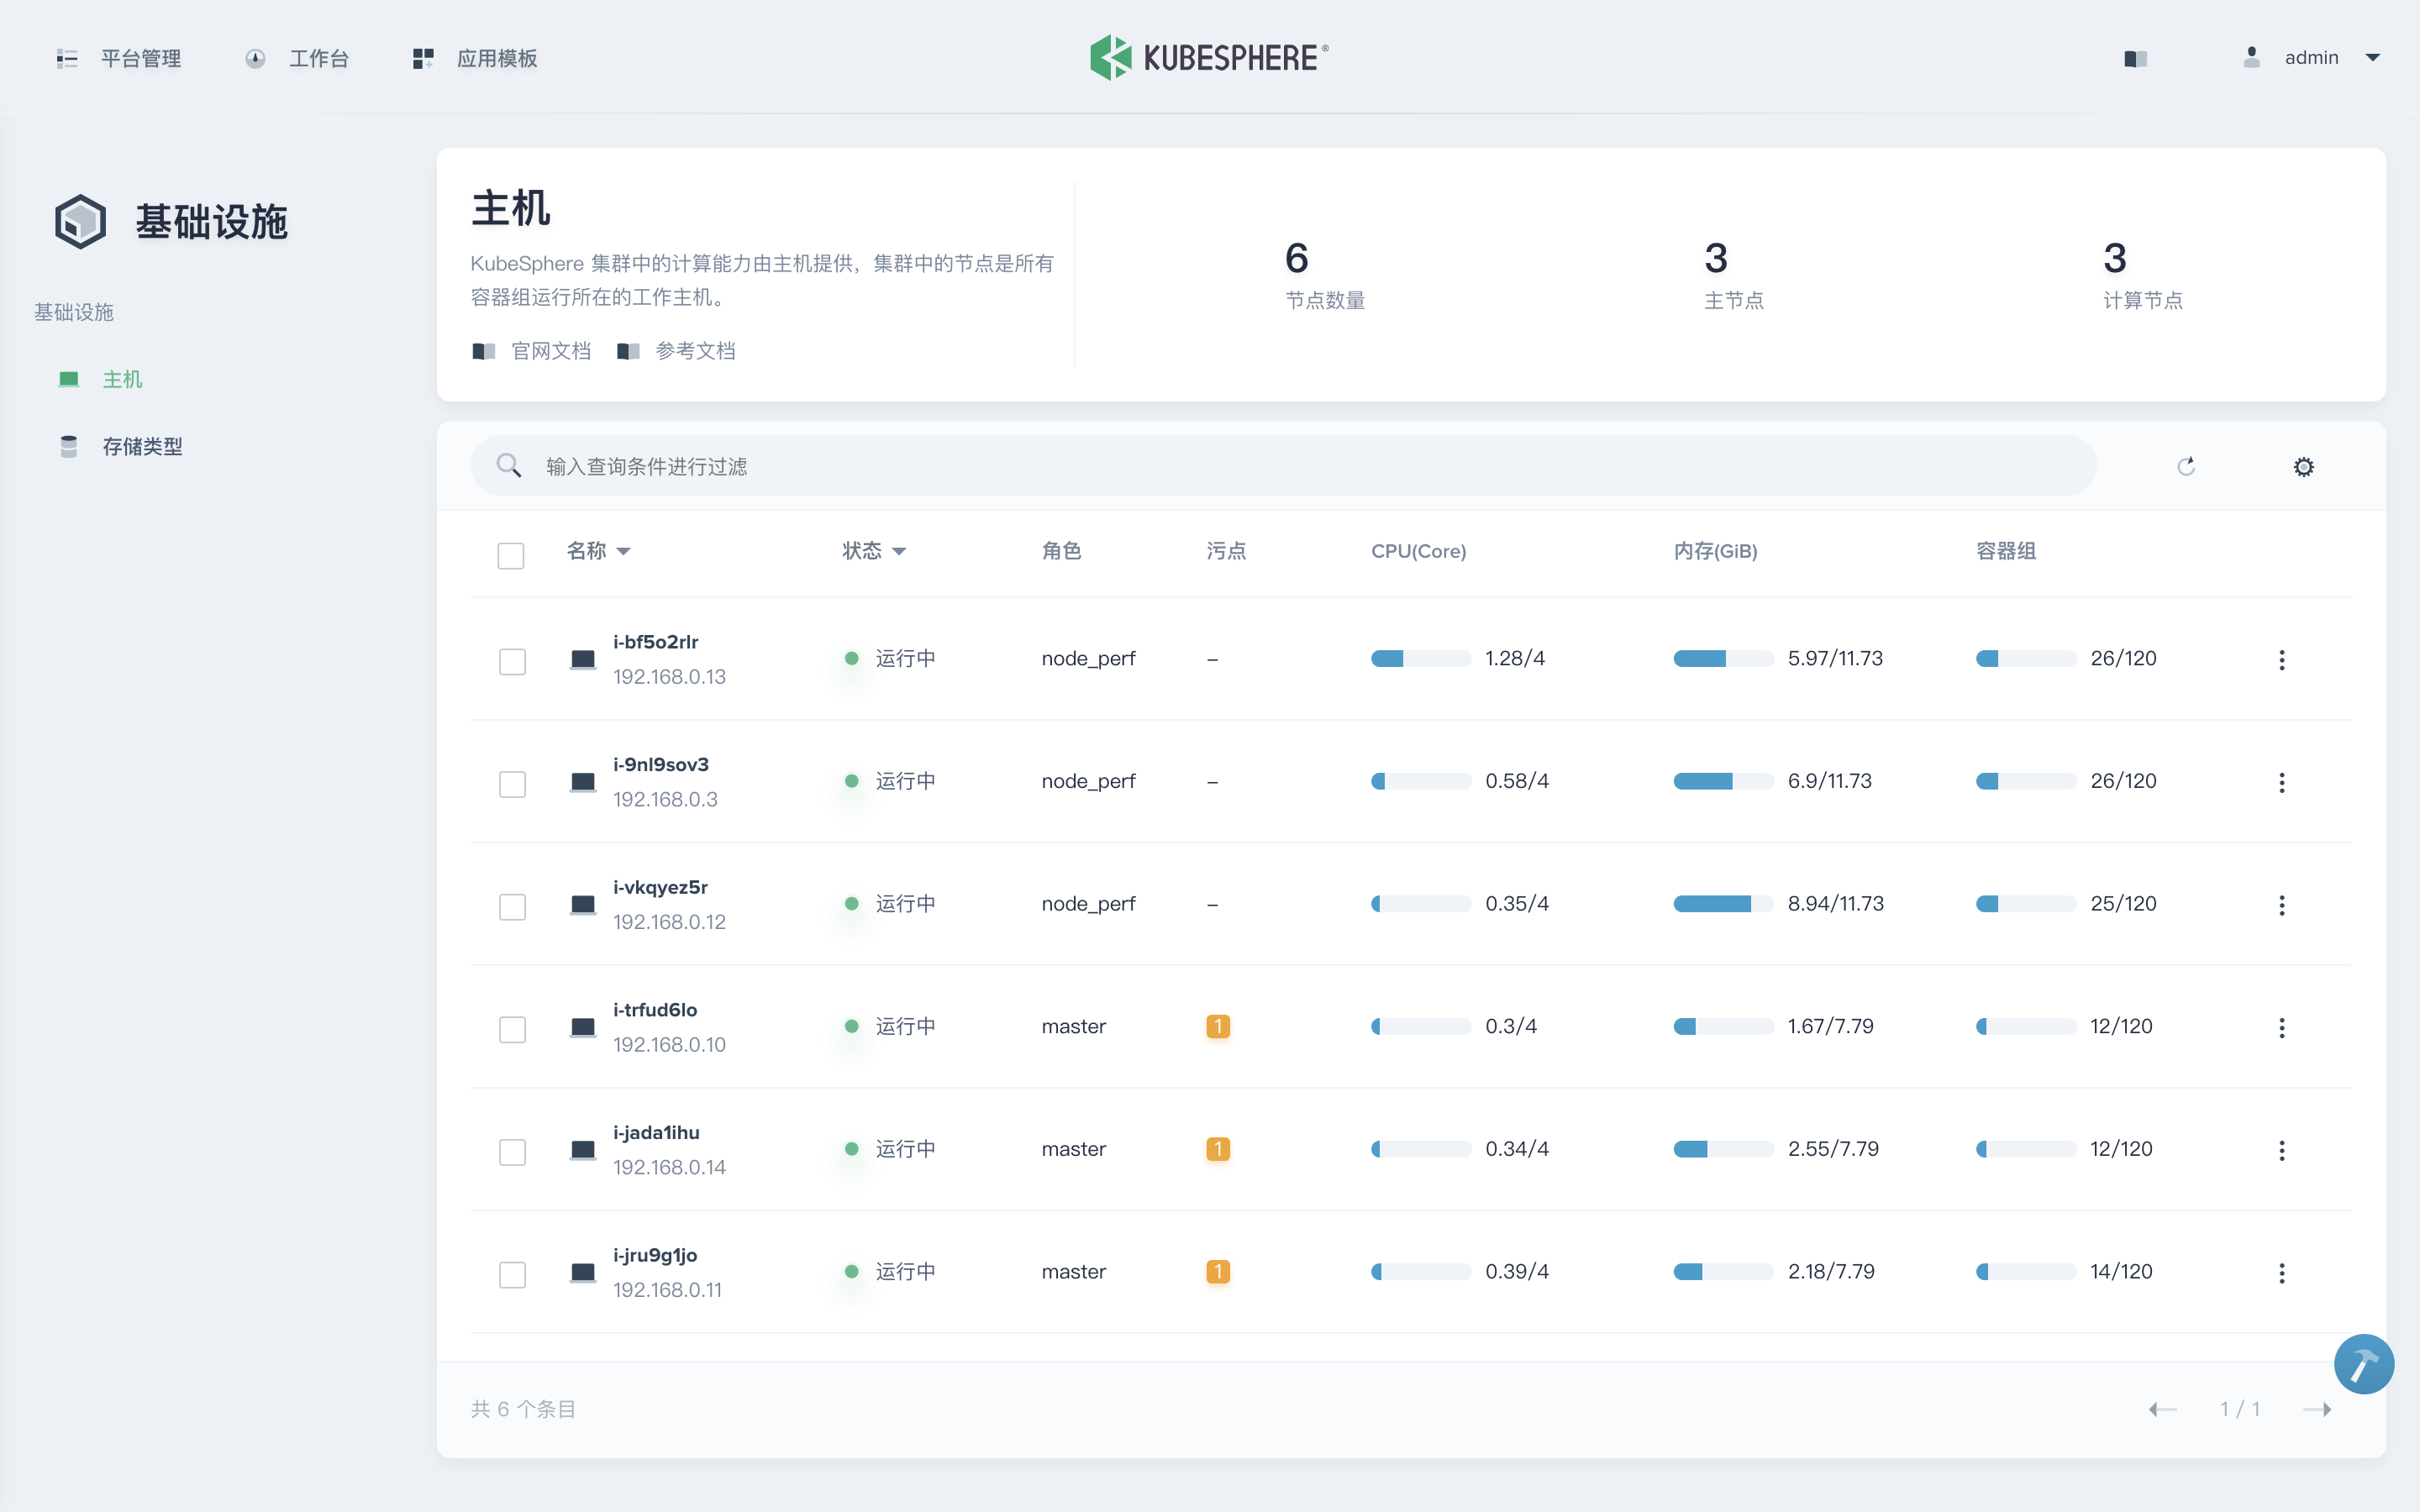The image size is (2420, 1512).
Task: Open the 名称 column sort dropdown
Action: coord(626,551)
